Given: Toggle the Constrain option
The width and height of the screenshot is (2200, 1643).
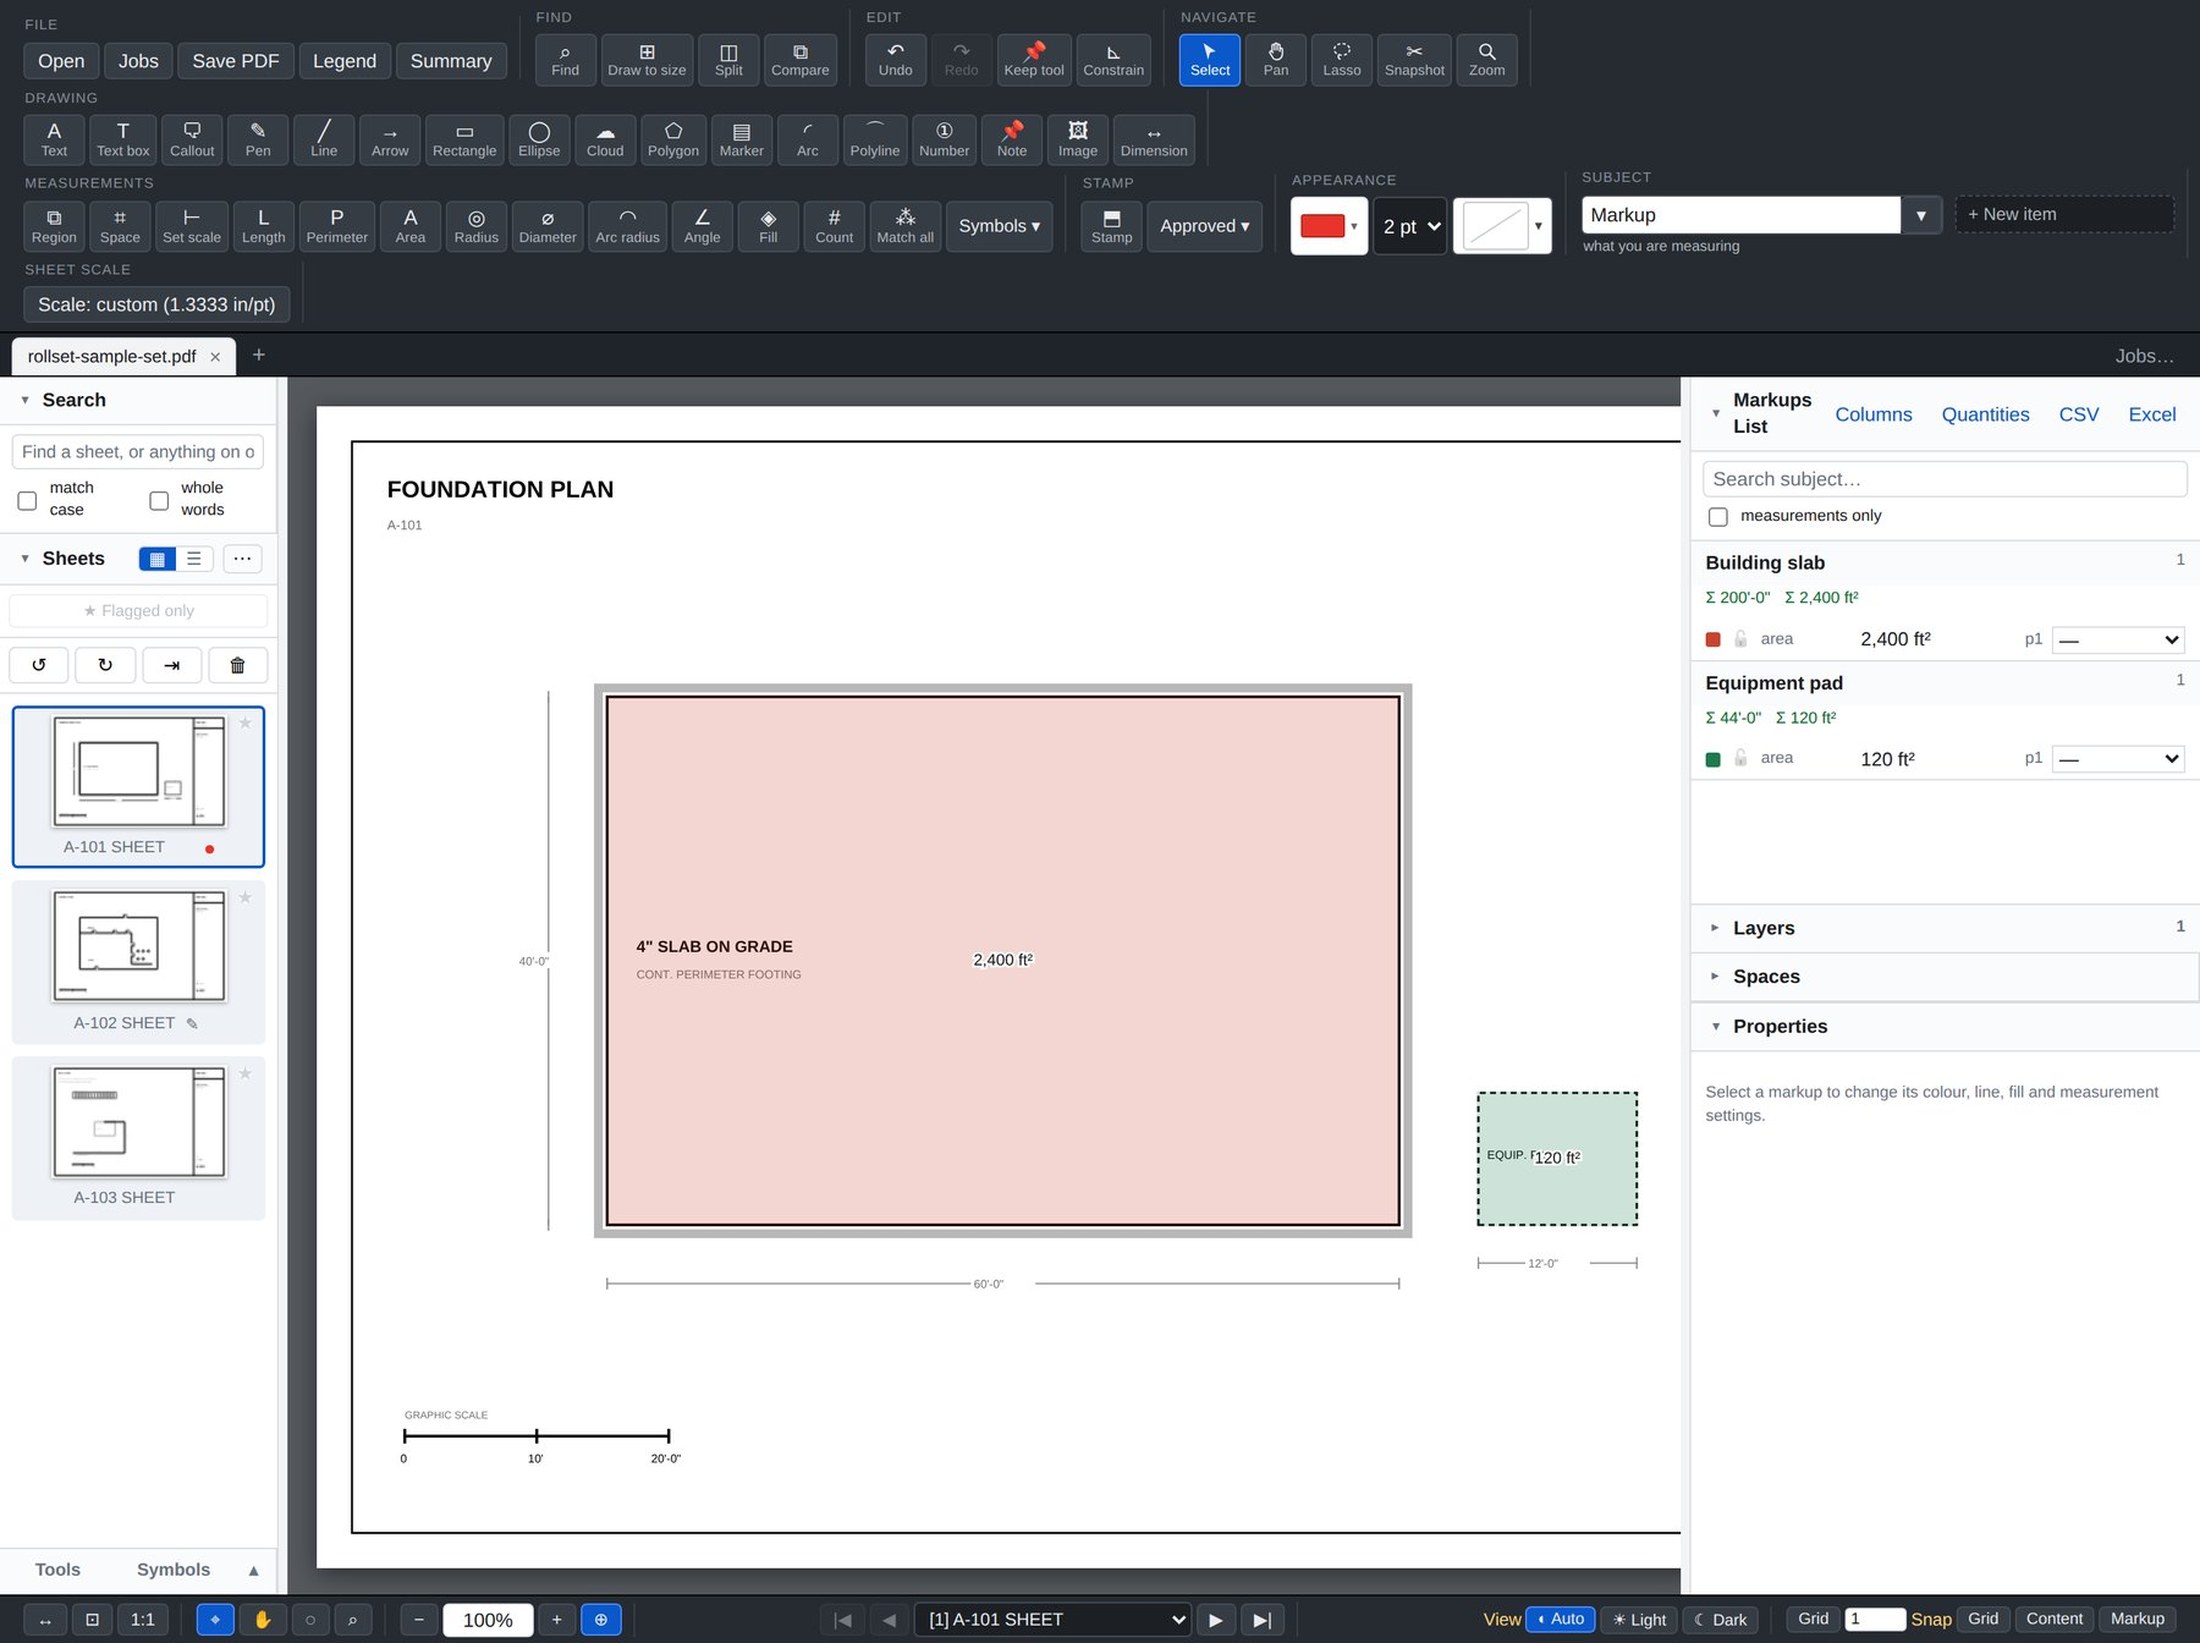Looking at the screenshot, I should pyautogui.click(x=1113, y=60).
